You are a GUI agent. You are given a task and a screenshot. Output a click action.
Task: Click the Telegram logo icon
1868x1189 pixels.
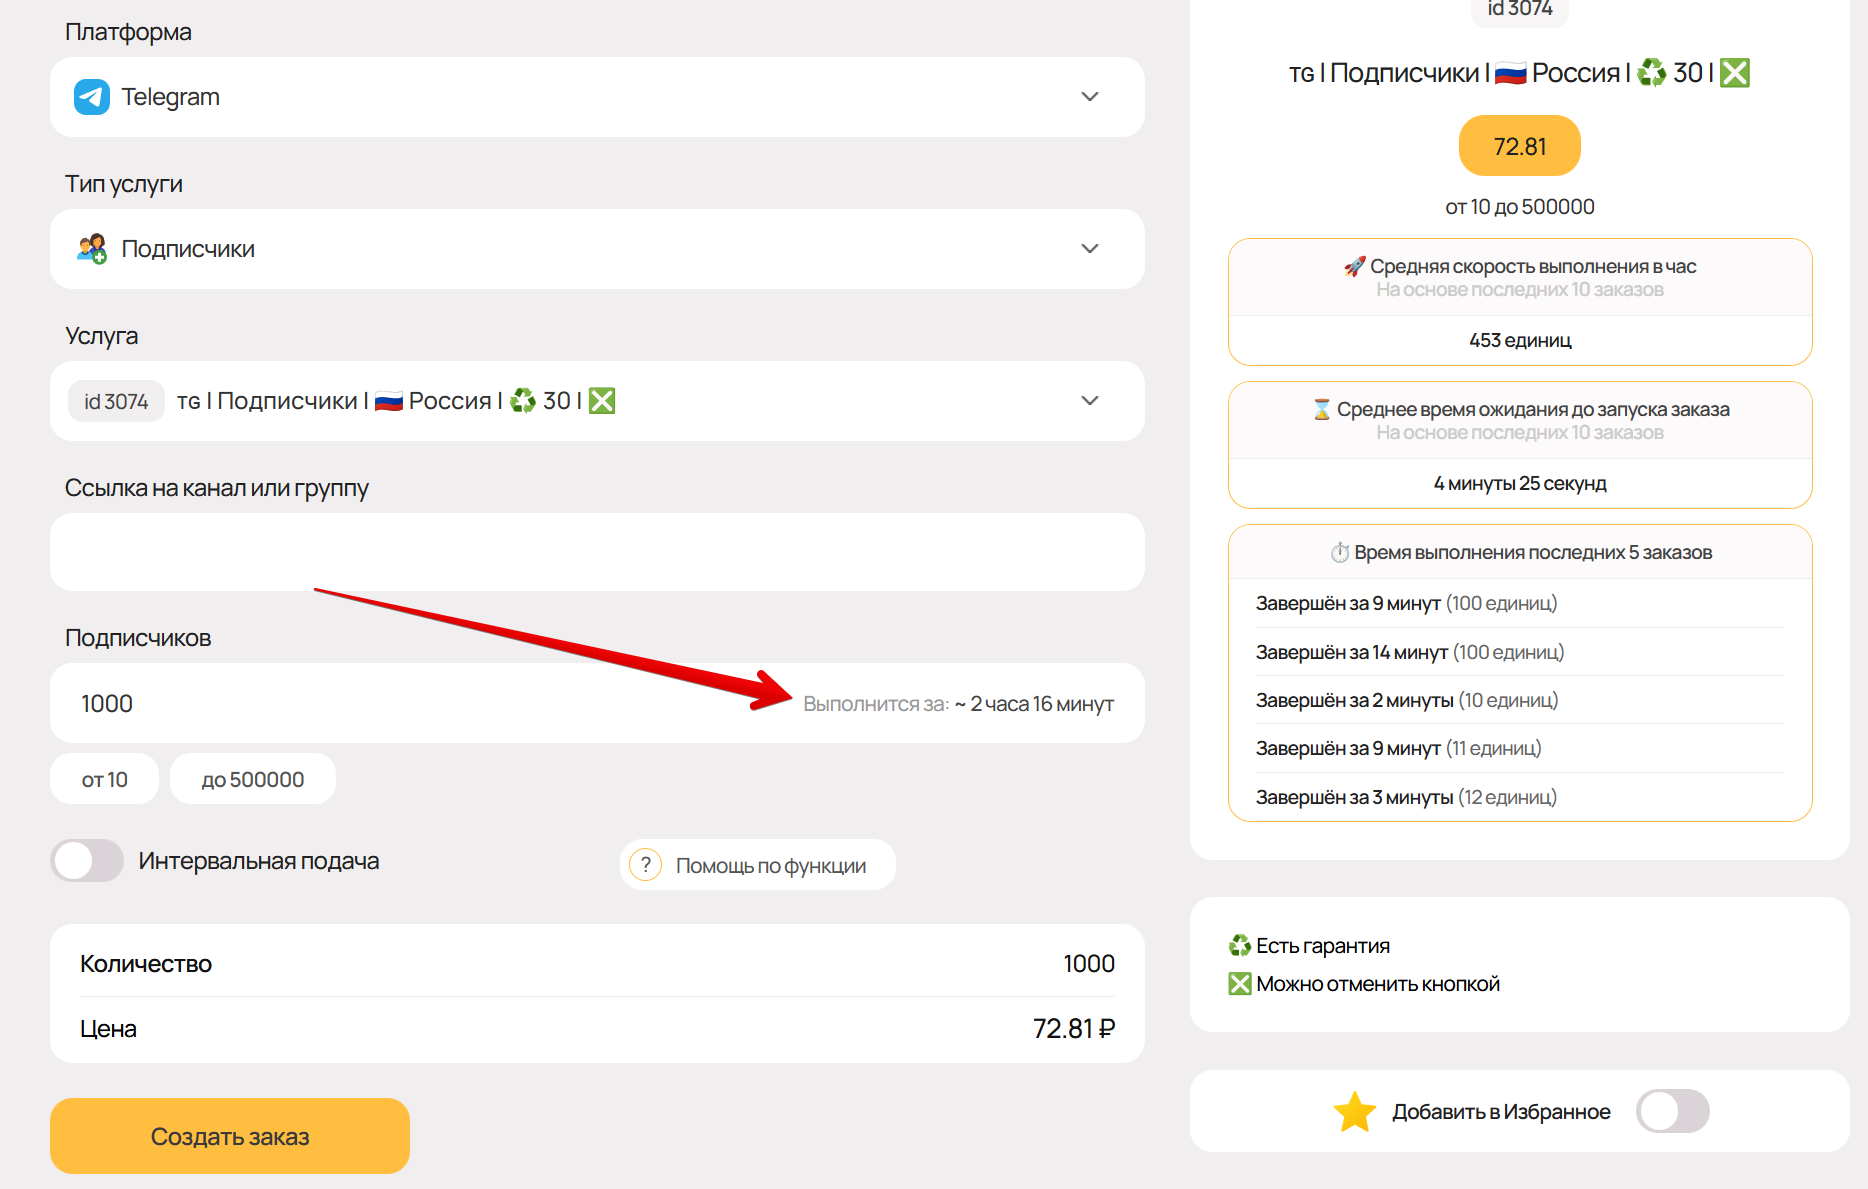(x=92, y=97)
